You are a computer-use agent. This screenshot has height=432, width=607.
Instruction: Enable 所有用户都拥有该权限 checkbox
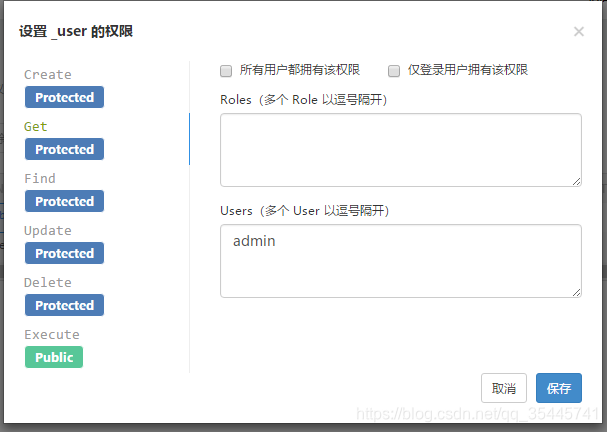point(226,71)
